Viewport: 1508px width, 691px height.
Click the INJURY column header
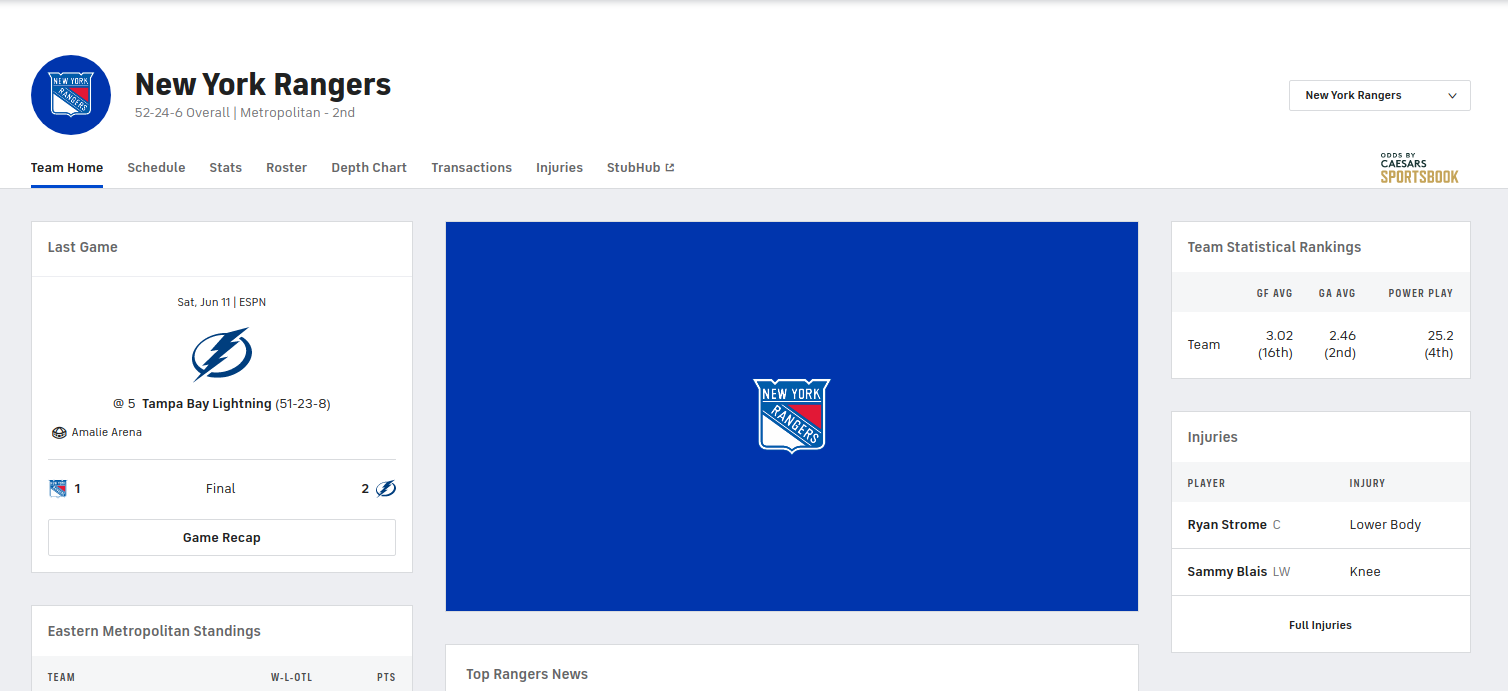1367,483
